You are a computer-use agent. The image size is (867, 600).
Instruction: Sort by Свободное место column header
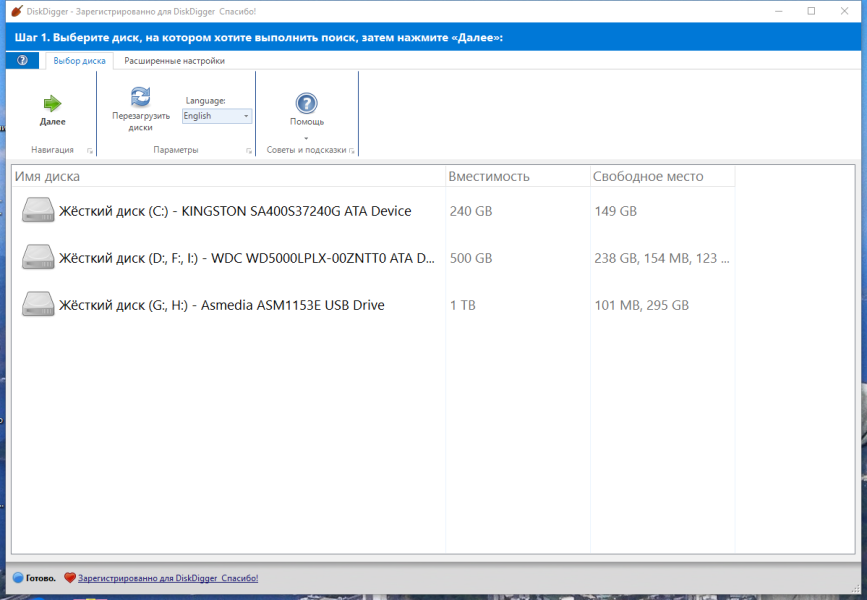662,176
